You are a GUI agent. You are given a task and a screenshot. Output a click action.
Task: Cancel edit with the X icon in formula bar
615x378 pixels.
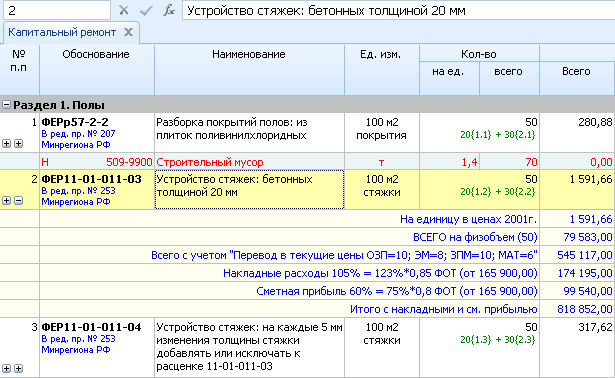point(124,11)
